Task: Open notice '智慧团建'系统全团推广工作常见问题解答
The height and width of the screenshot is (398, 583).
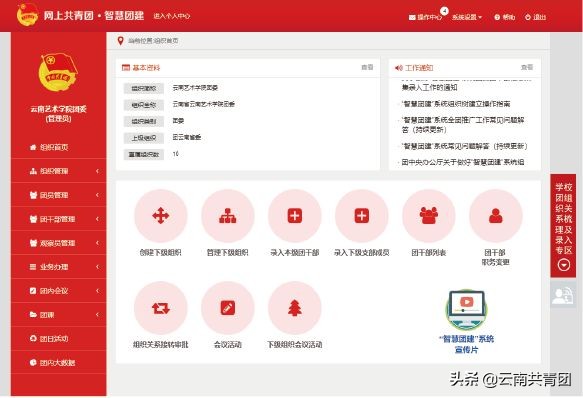Action: coord(463,125)
